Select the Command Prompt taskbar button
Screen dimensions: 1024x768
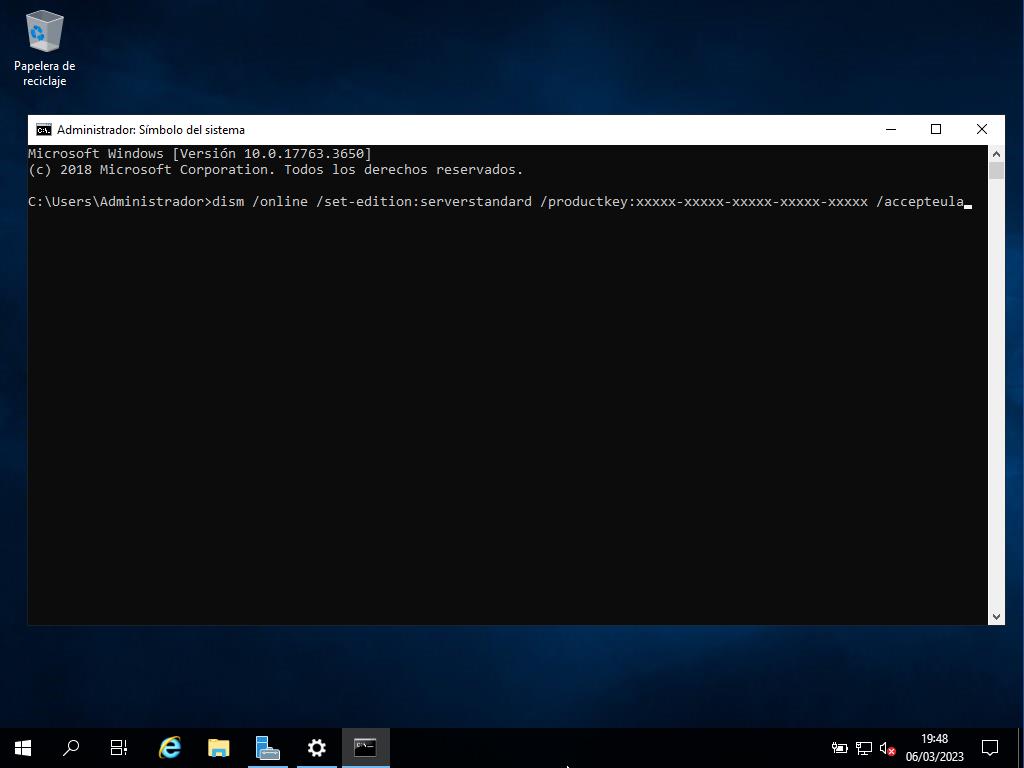pyautogui.click(x=365, y=747)
